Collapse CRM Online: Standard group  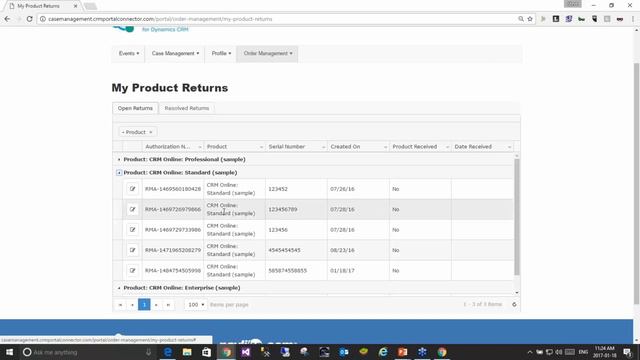point(119,173)
